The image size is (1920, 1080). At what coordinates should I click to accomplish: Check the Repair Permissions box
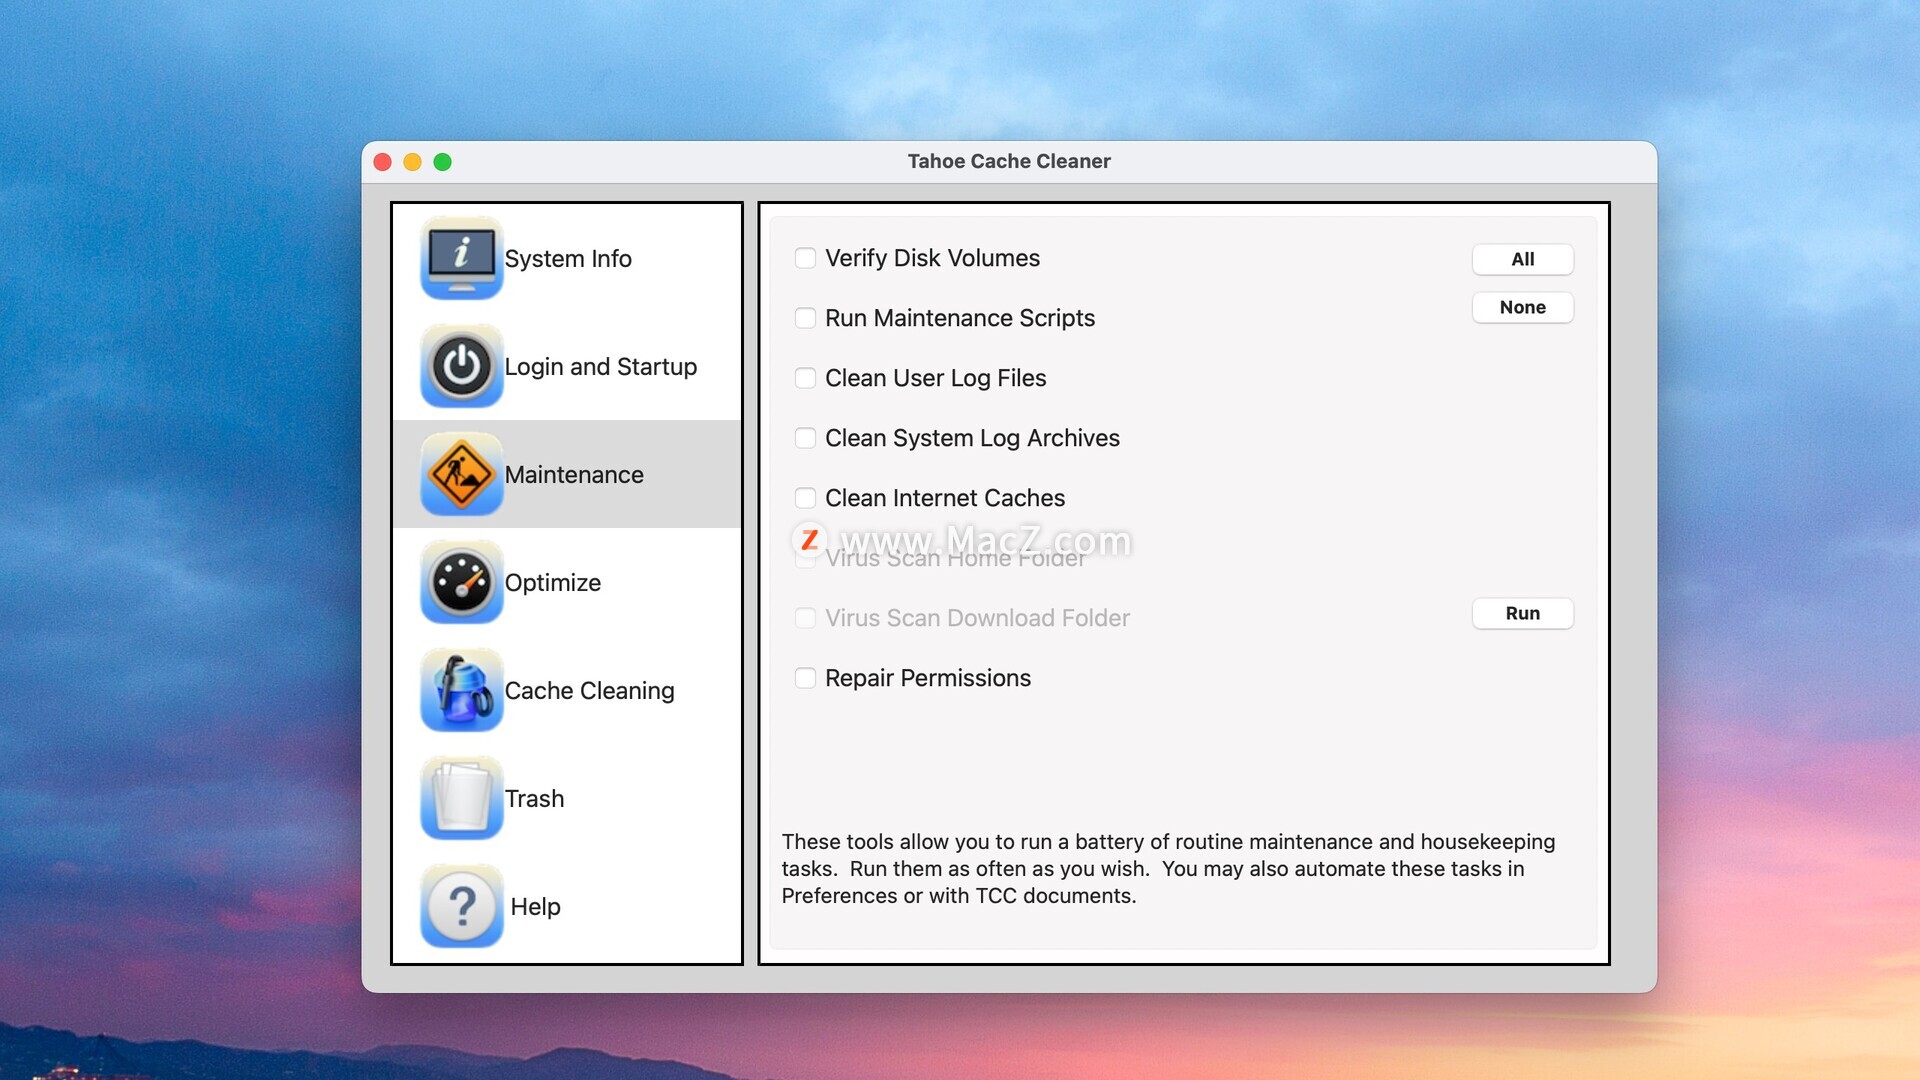click(805, 678)
